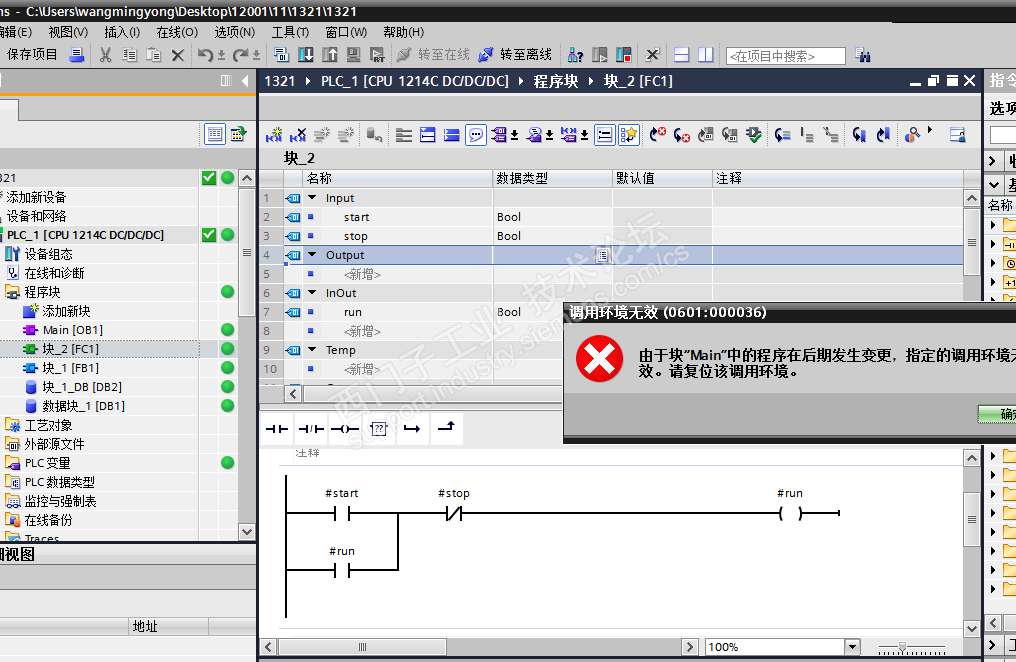Open the Help (帮助) menu
The image size is (1016, 662).
coord(403,32)
